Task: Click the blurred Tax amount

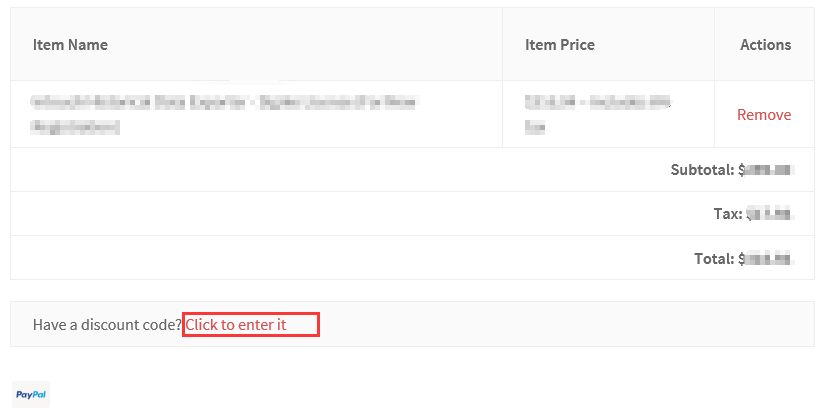Action: [x=770, y=214]
